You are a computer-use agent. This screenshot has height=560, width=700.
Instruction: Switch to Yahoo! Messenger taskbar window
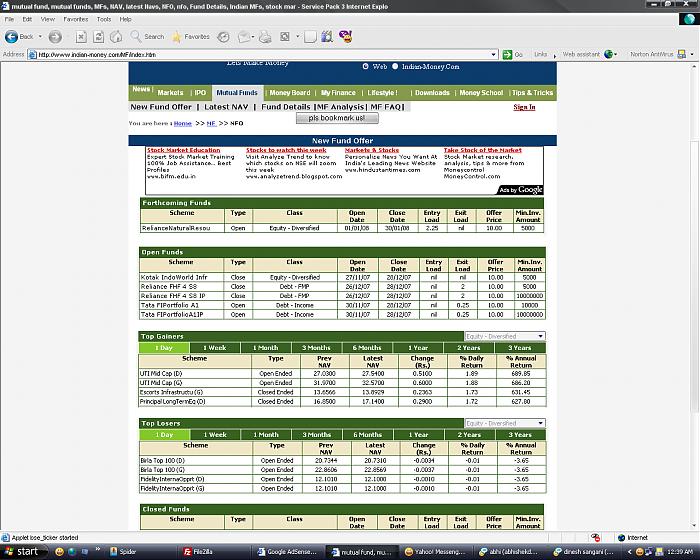point(435,552)
